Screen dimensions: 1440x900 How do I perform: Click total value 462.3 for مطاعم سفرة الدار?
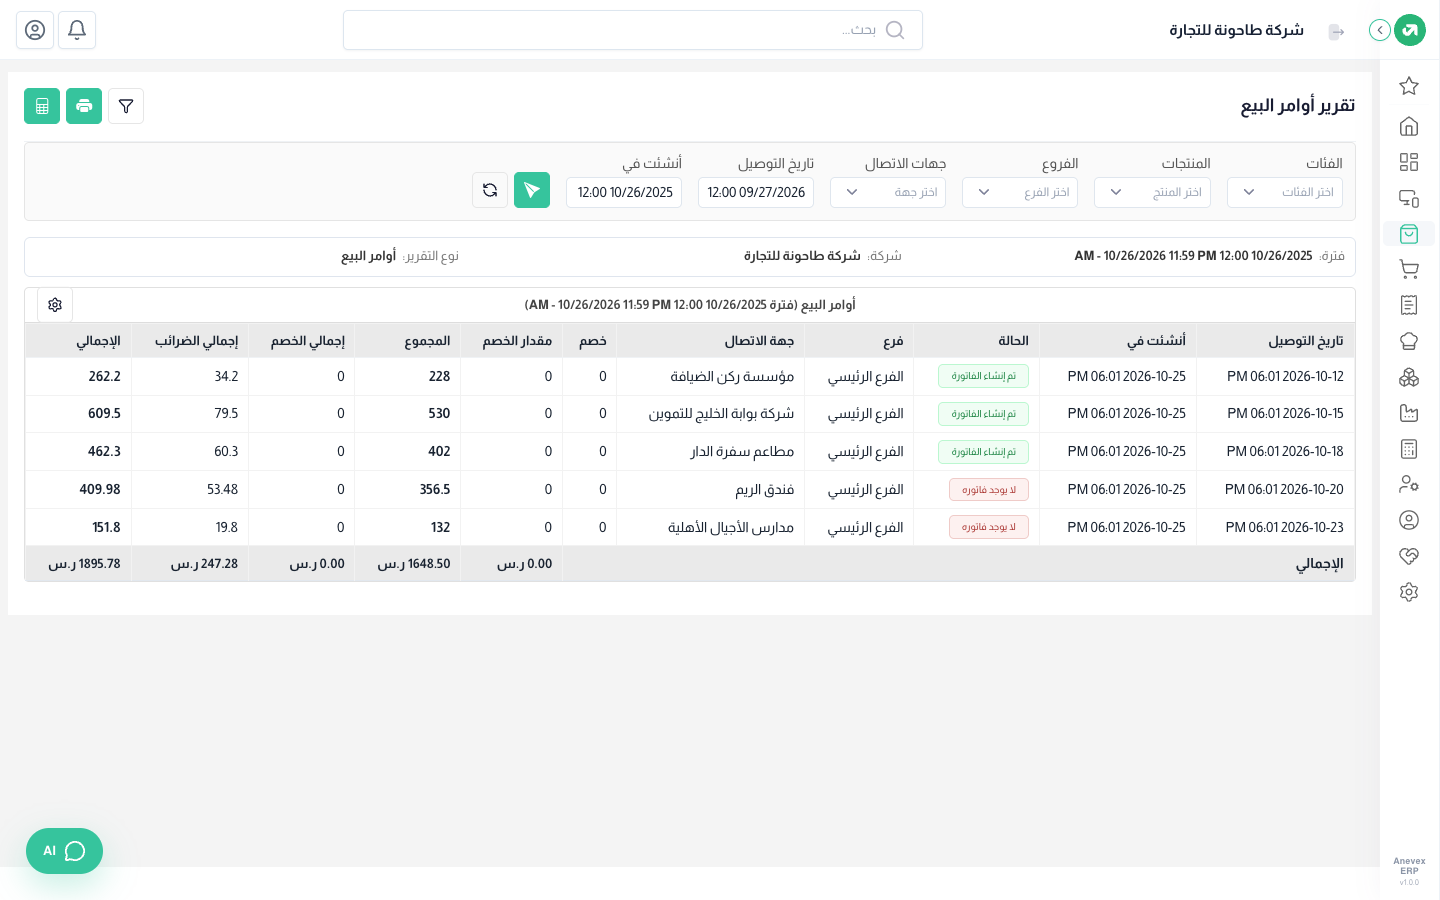click(x=104, y=452)
